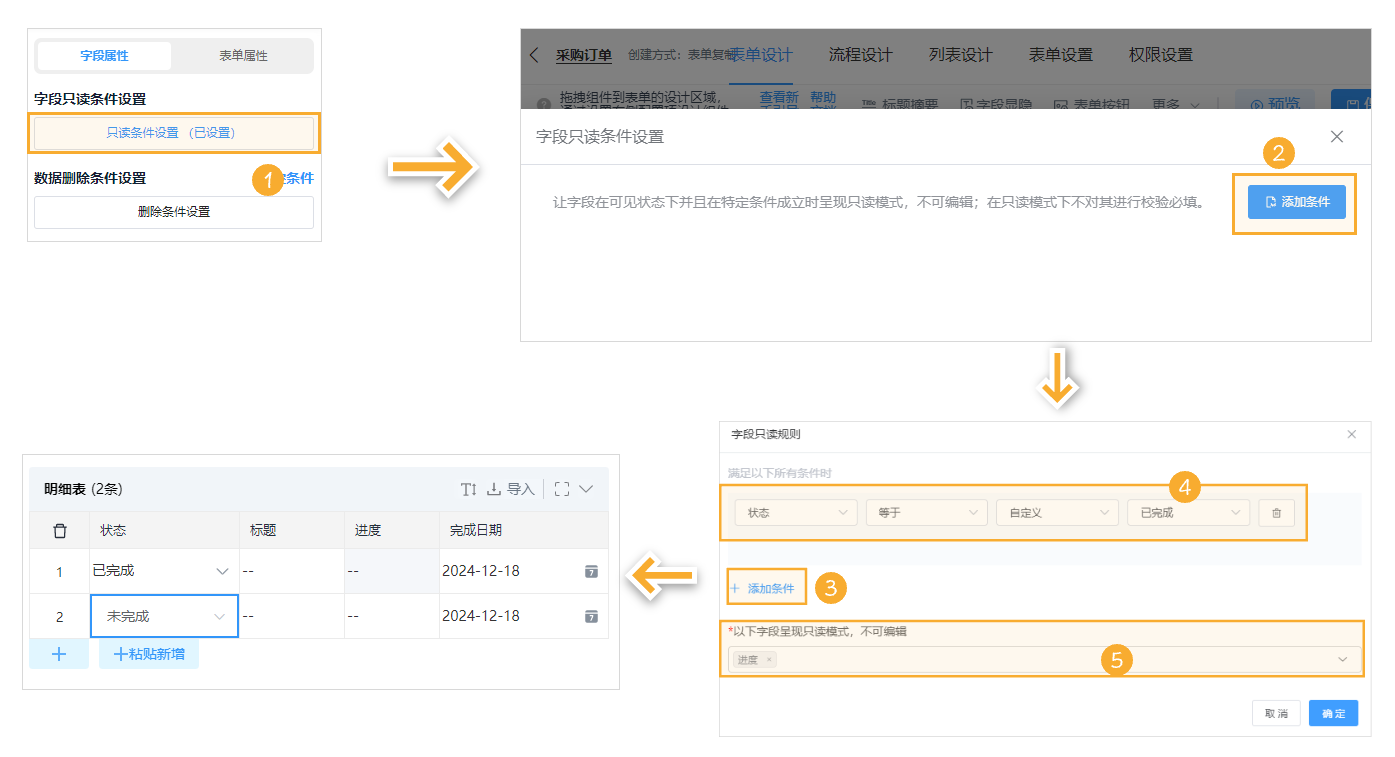Confirm the rule with 确定
Viewport: 1395px width, 757px height.
(x=1333, y=712)
